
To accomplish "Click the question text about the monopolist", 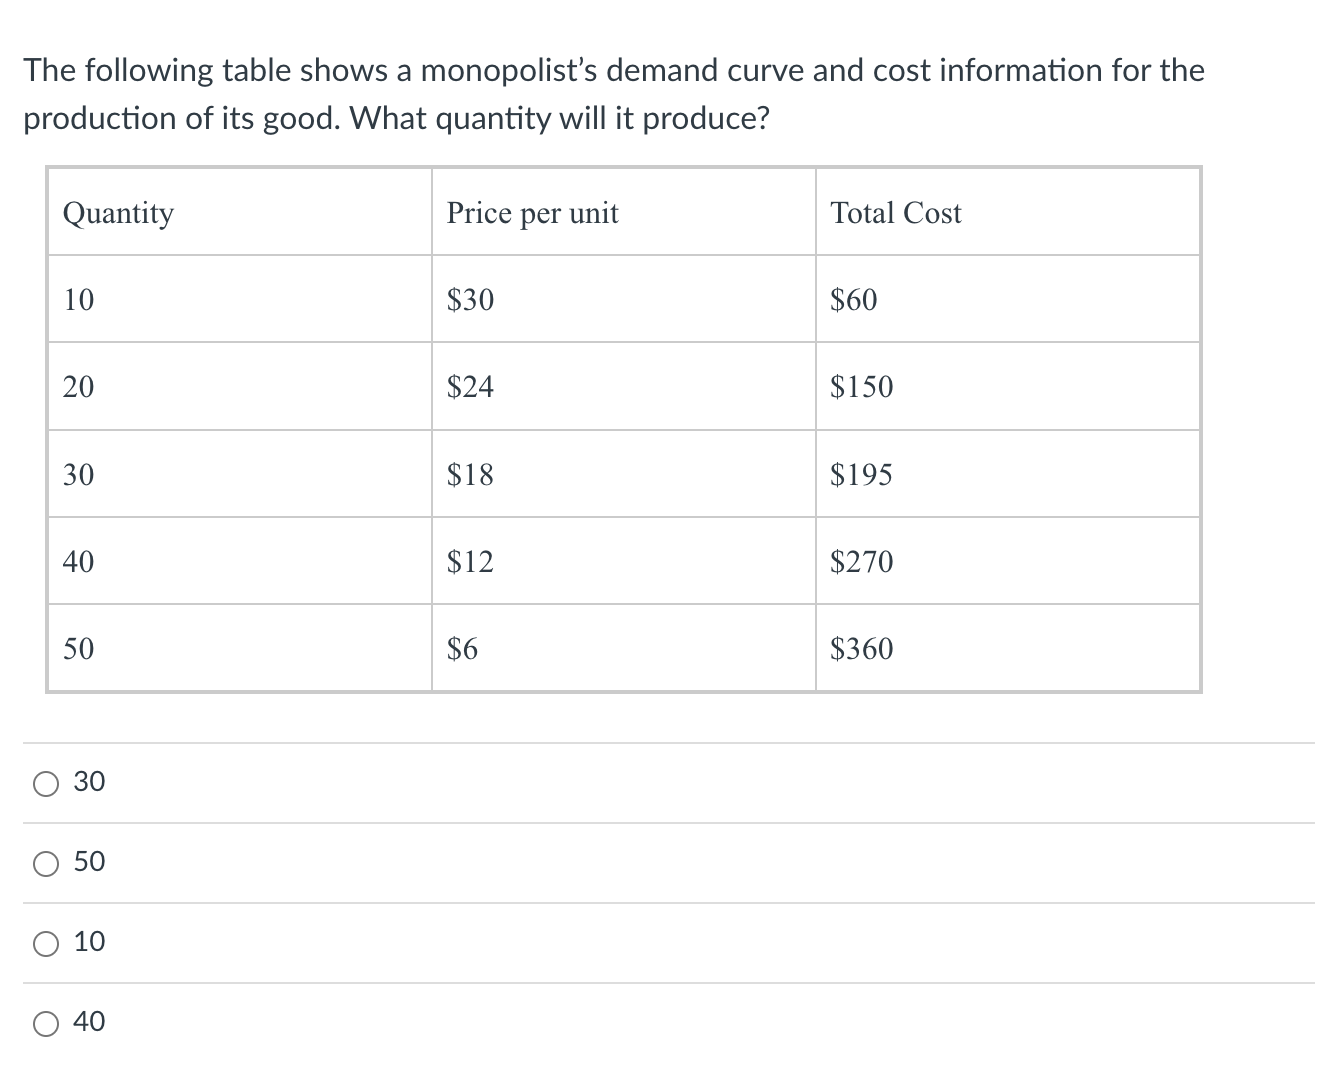I will coord(614,94).
